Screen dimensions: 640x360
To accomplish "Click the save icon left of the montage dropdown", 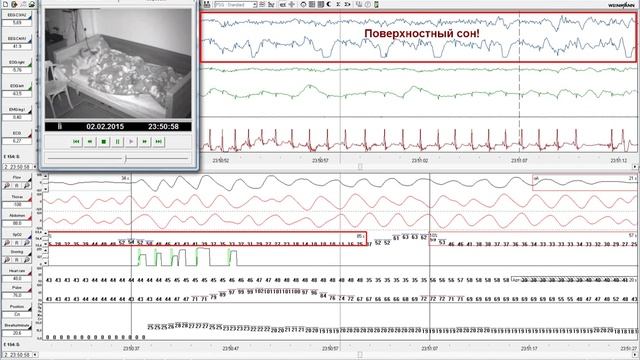I will [207, 4].
